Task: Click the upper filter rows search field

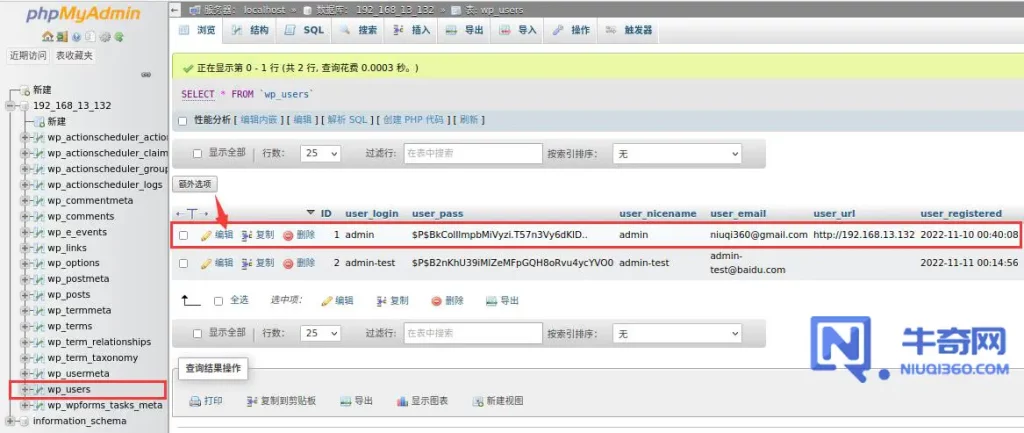Action: pyautogui.click(x=473, y=153)
